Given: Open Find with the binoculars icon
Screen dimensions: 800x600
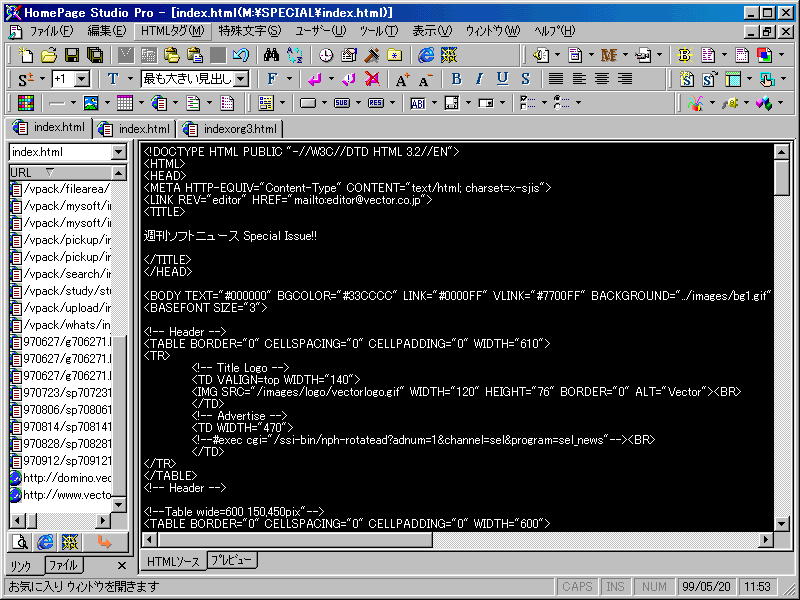Looking at the screenshot, I should point(271,55).
